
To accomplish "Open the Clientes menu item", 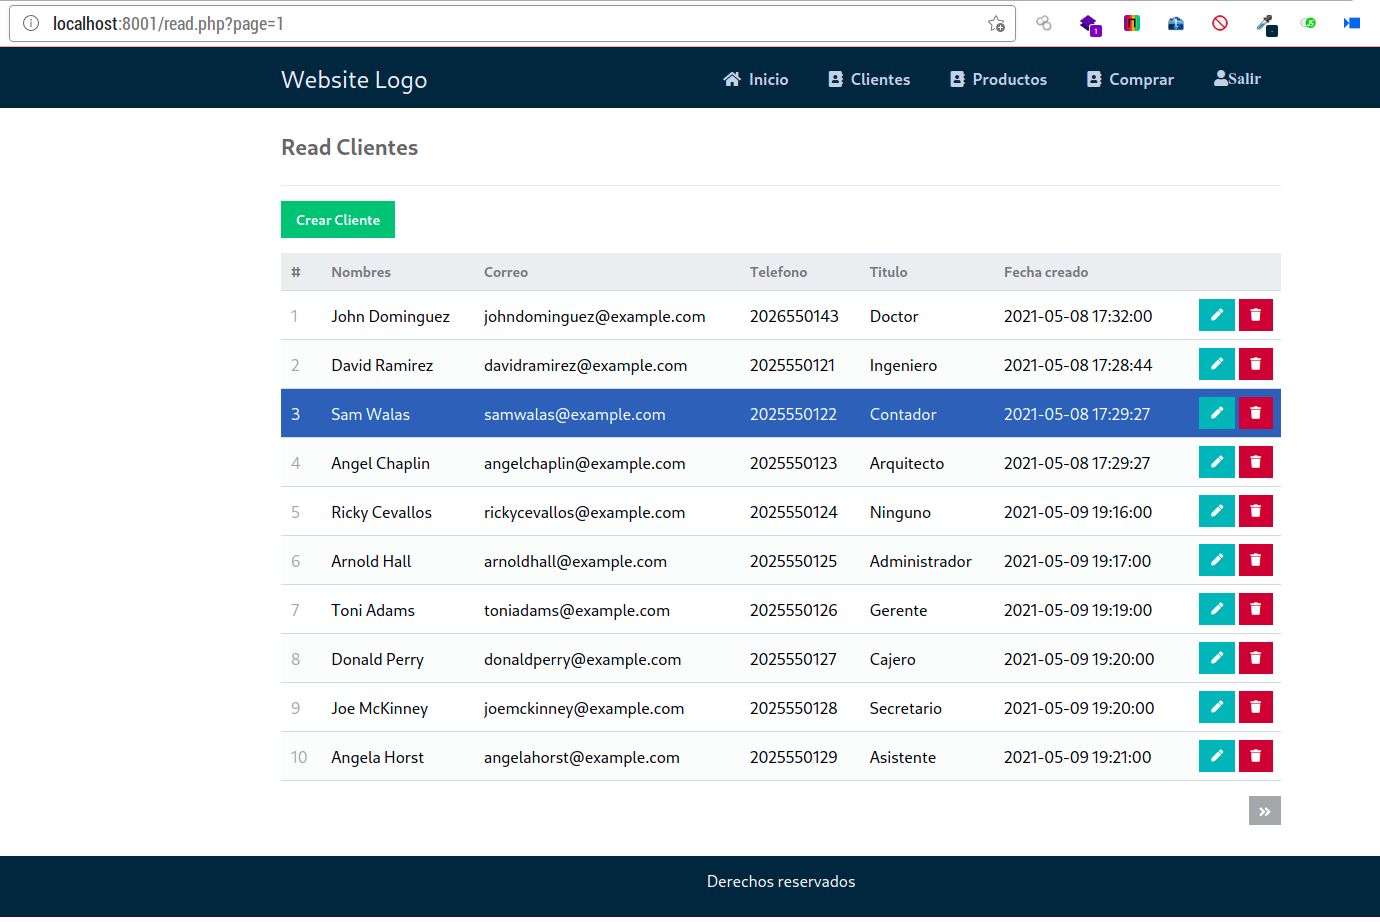I will pyautogui.click(x=869, y=79).
